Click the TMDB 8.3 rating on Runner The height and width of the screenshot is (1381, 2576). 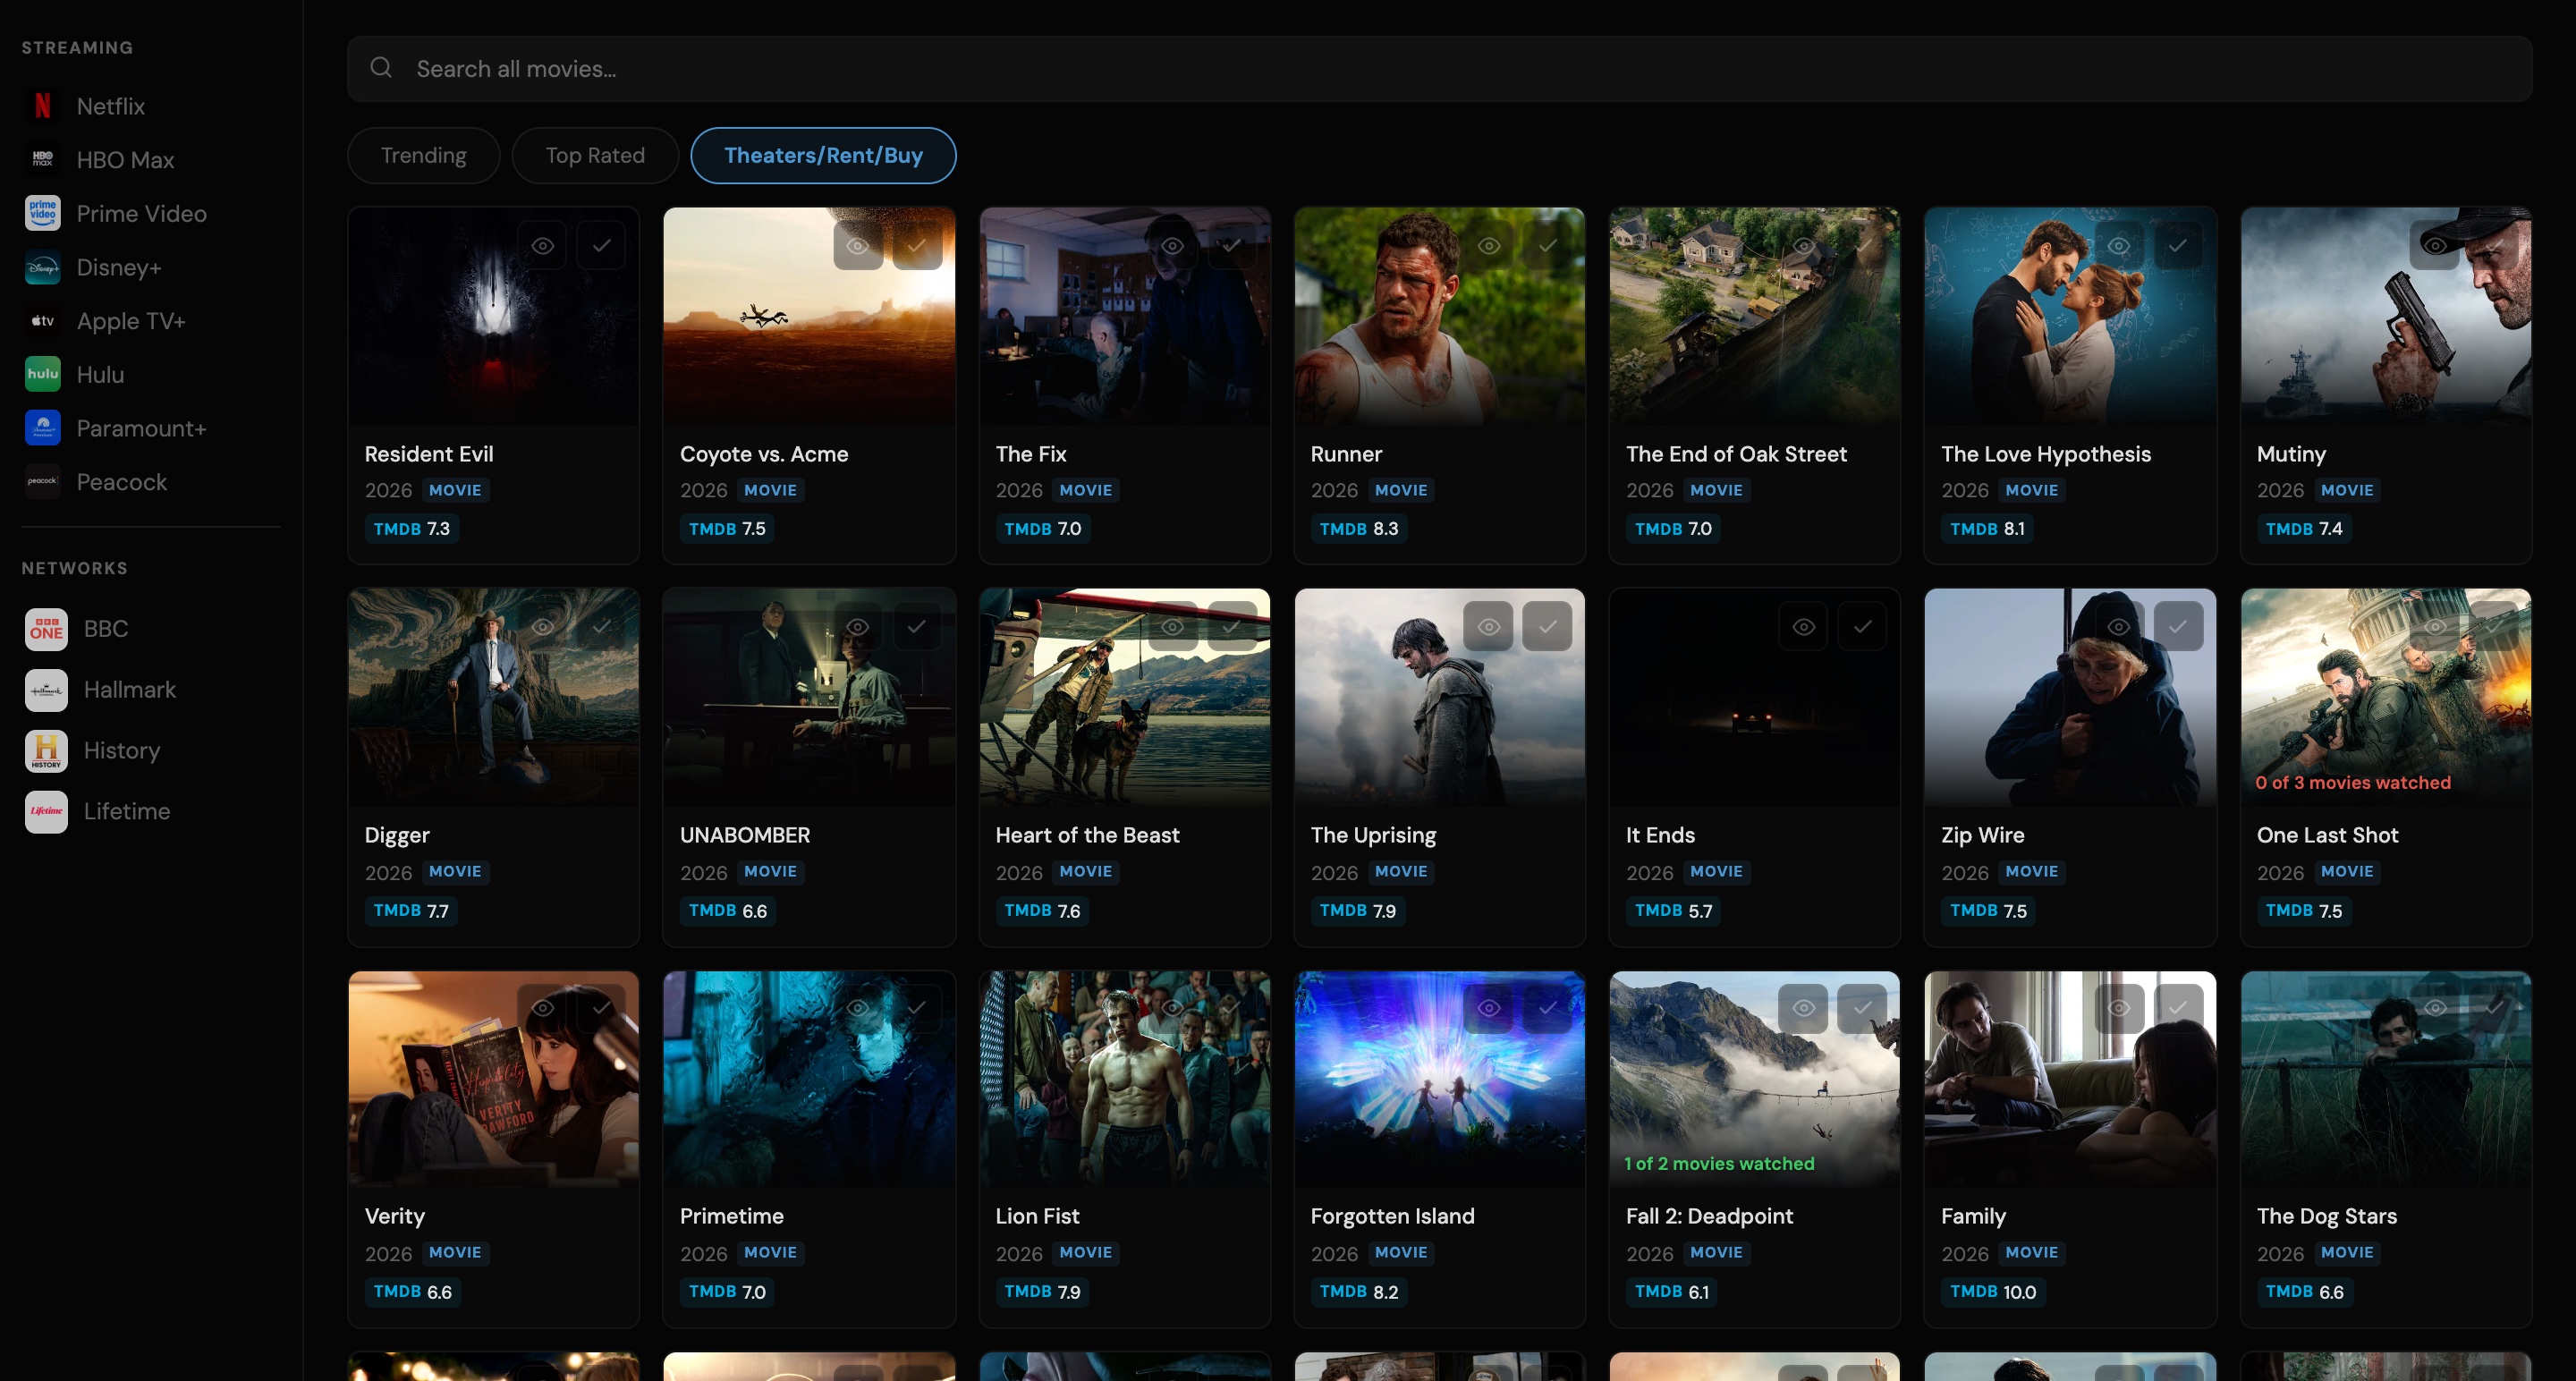(1358, 529)
